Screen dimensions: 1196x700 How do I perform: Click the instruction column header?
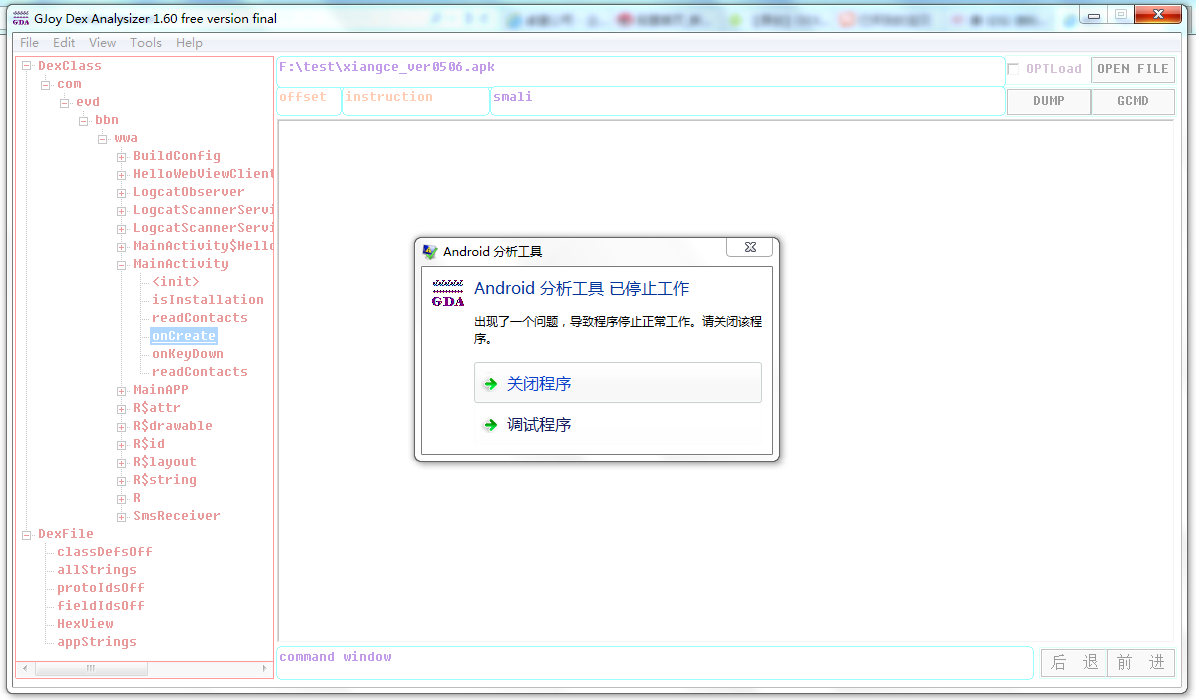(416, 101)
